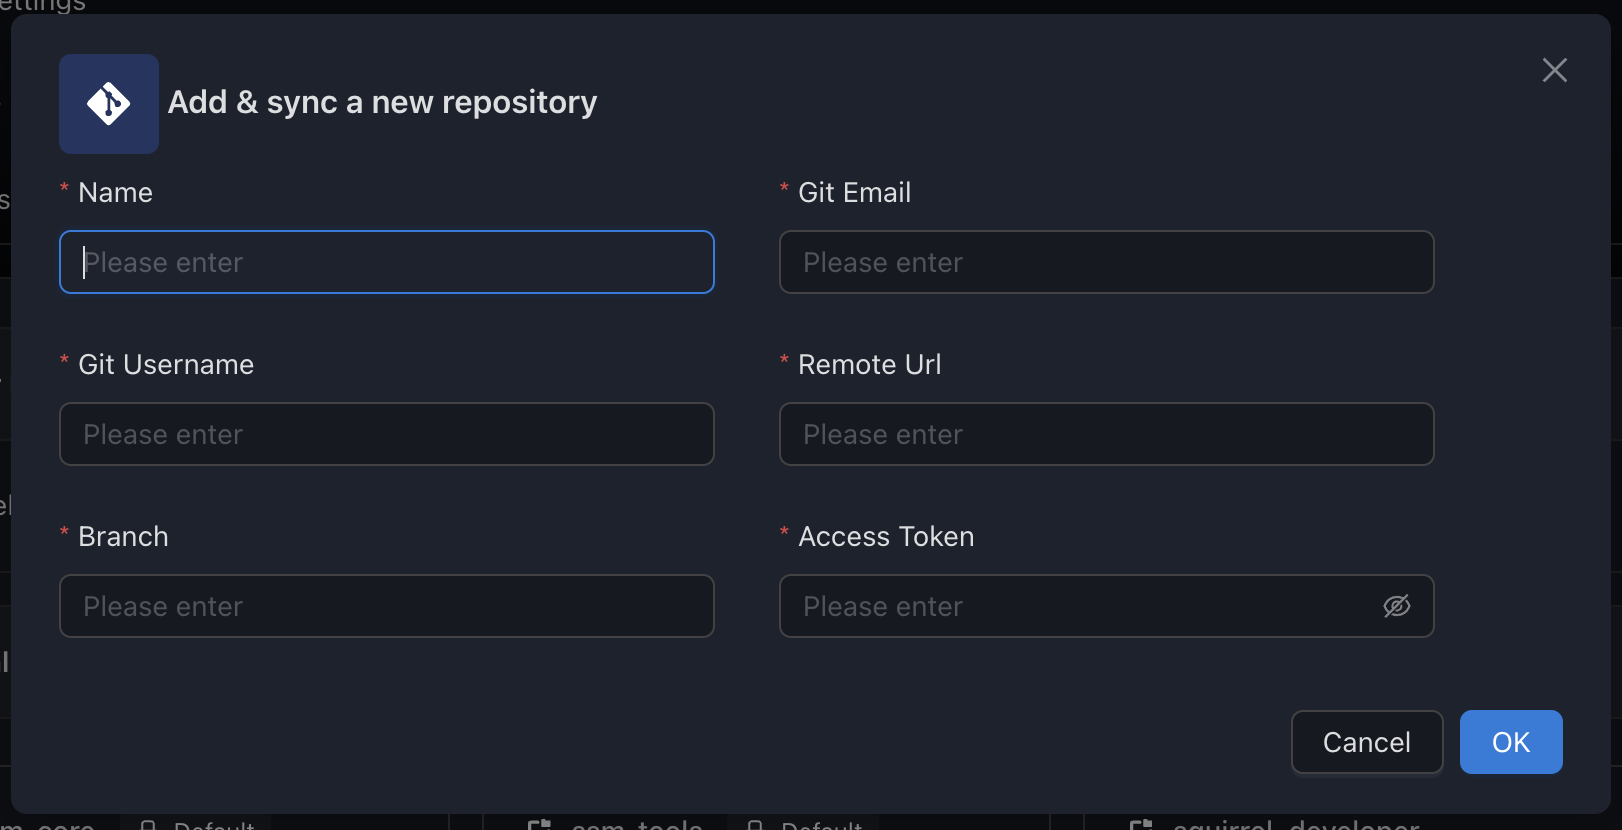Click the Access Token label
The width and height of the screenshot is (1622, 830).
pyautogui.click(x=887, y=536)
